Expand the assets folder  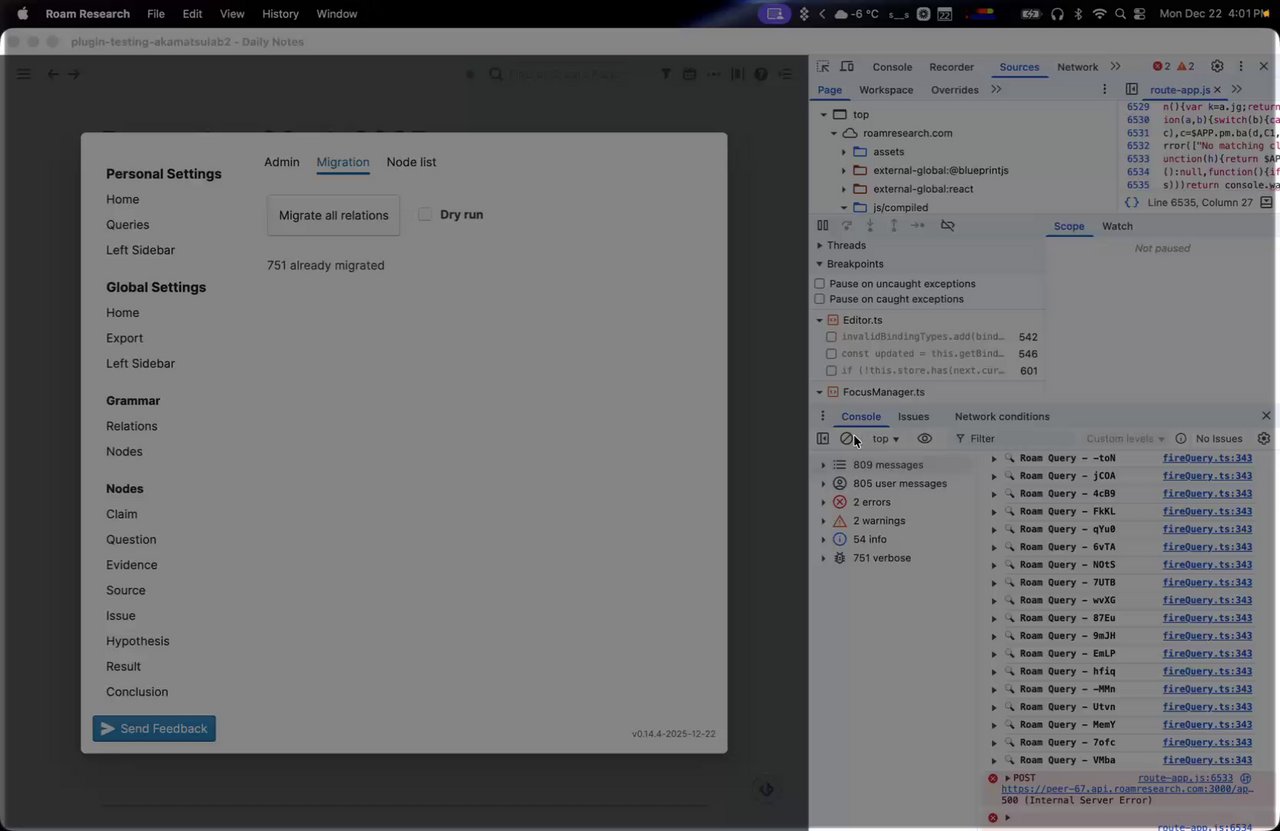tap(844, 152)
